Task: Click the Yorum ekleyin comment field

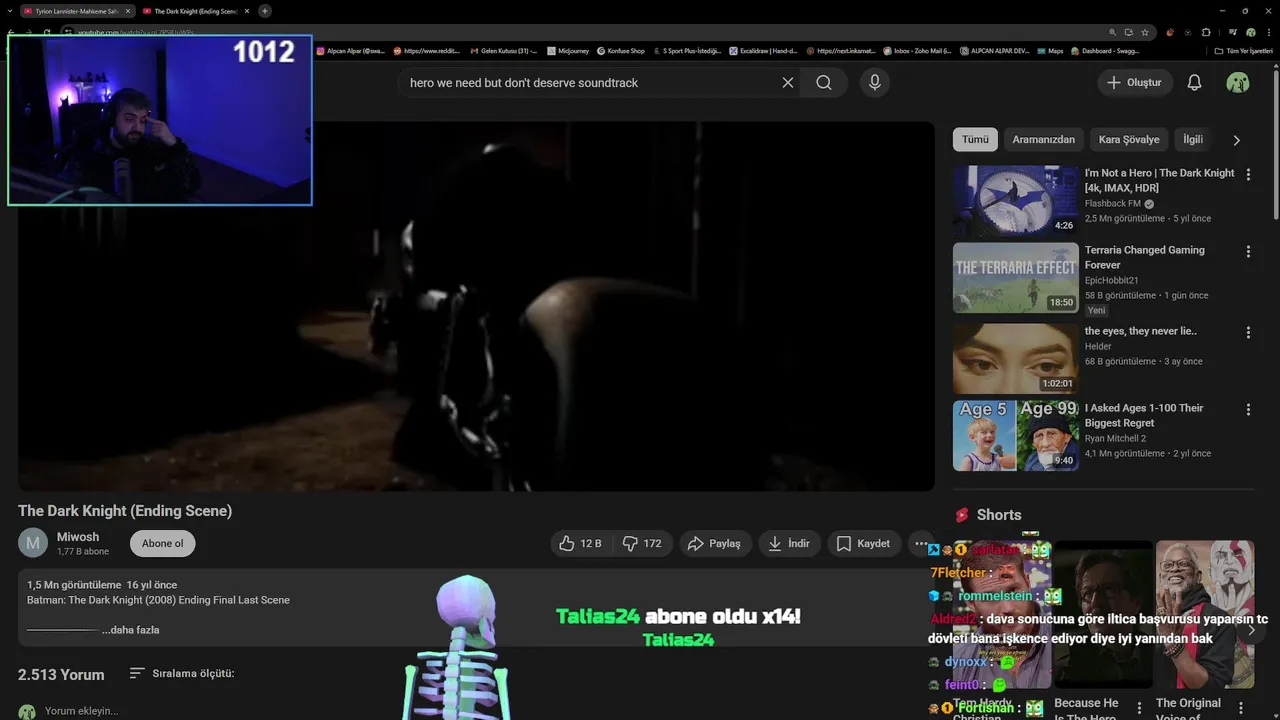Action: (x=82, y=711)
